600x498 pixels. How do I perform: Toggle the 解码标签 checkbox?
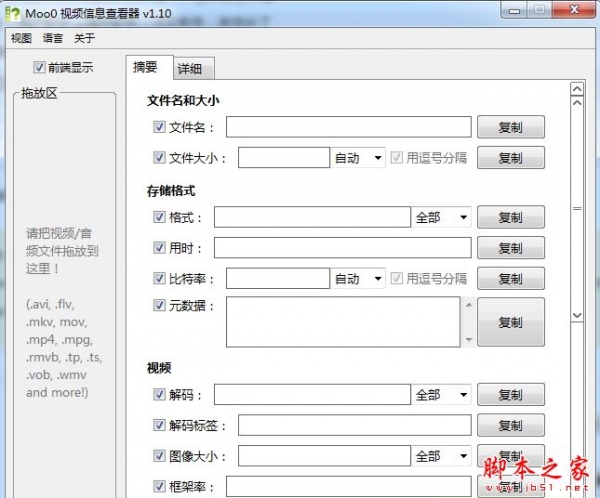(x=159, y=425)
